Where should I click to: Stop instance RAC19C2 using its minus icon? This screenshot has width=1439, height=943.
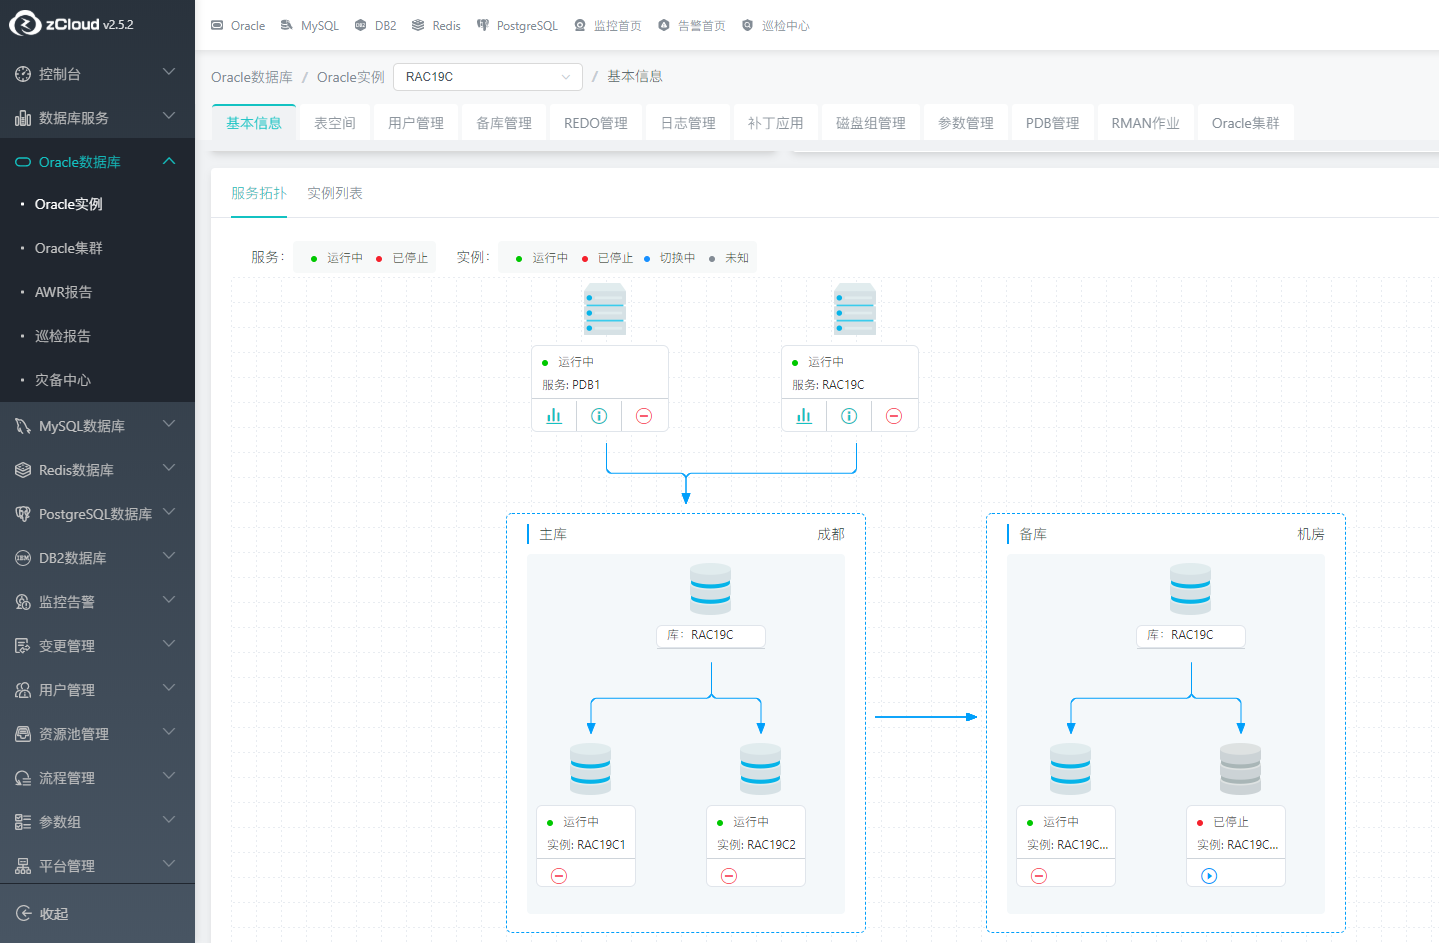pos(729,876)
